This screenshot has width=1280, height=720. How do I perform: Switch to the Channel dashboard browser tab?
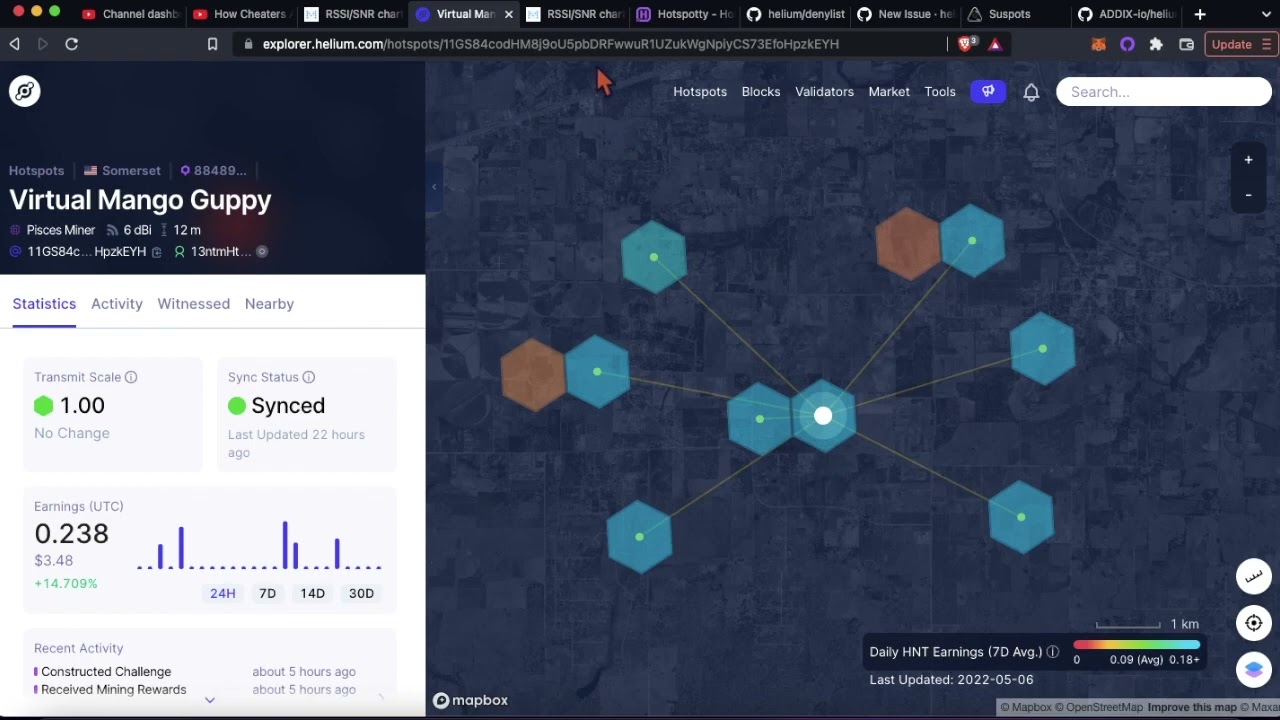(130, 14)
